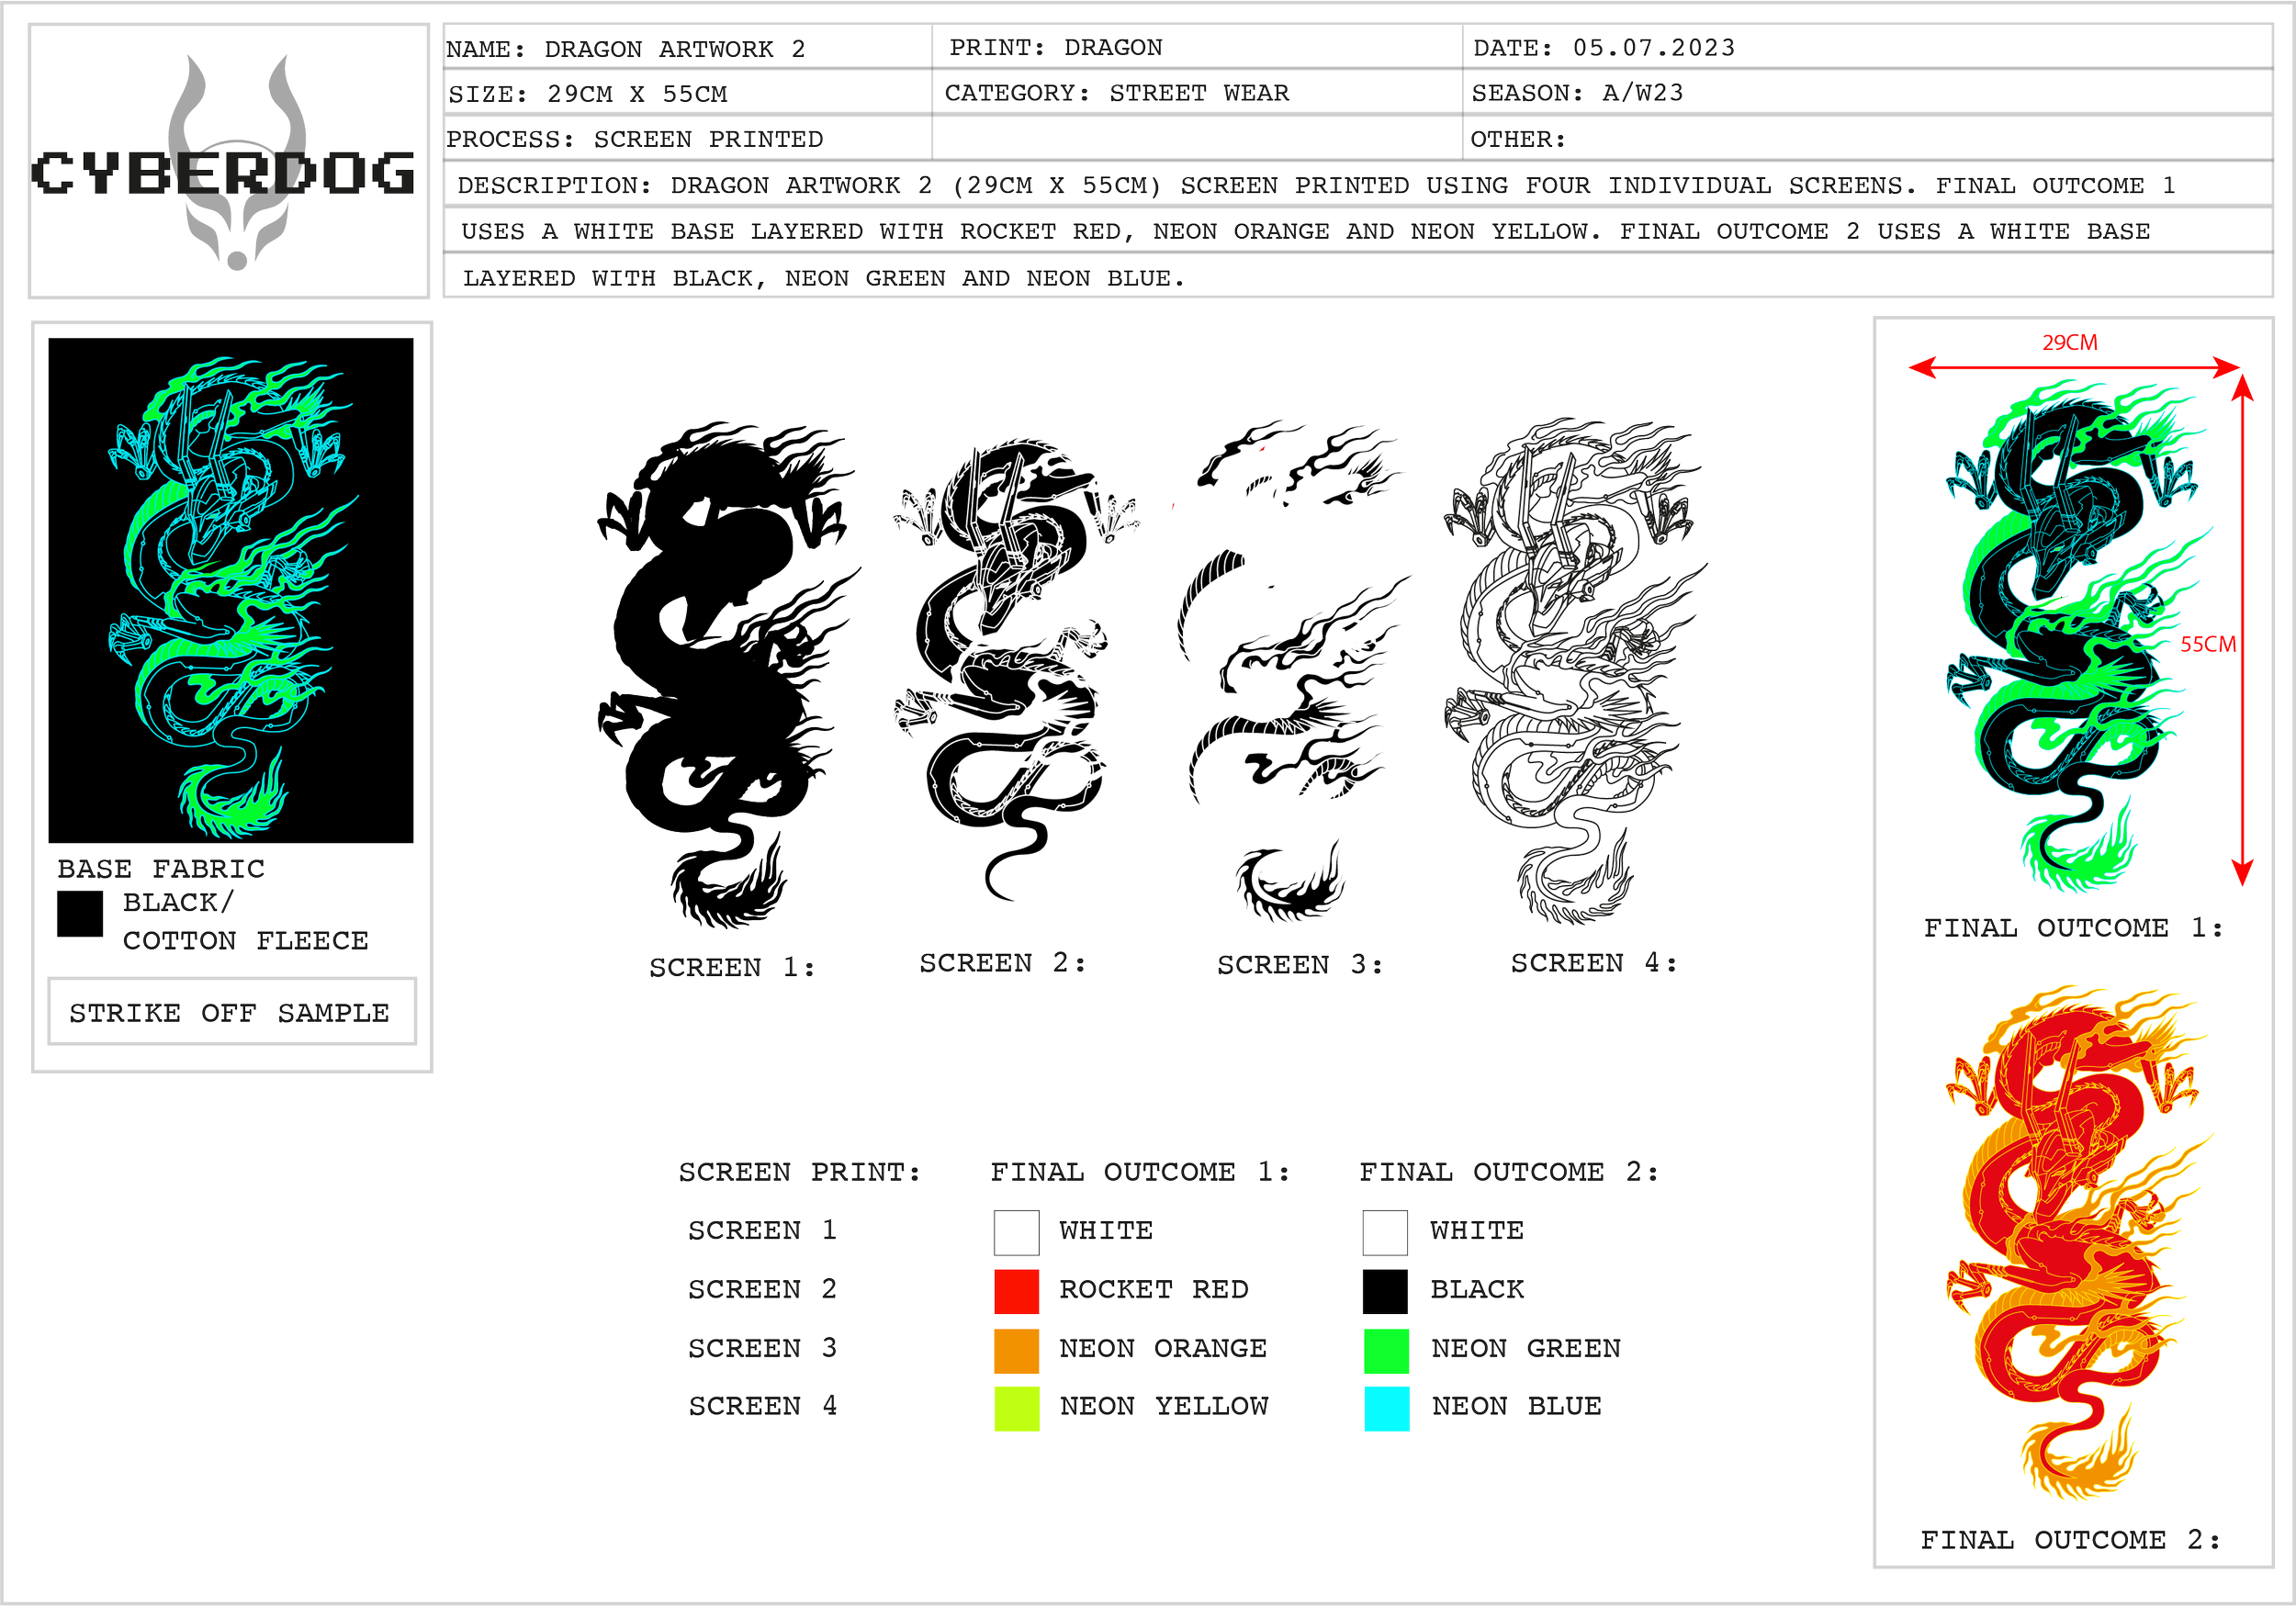Click the 'NEON YELLOW' label
Image resolution: width=2296 pixels, height=1606 pixels.
[1164, 1406]
